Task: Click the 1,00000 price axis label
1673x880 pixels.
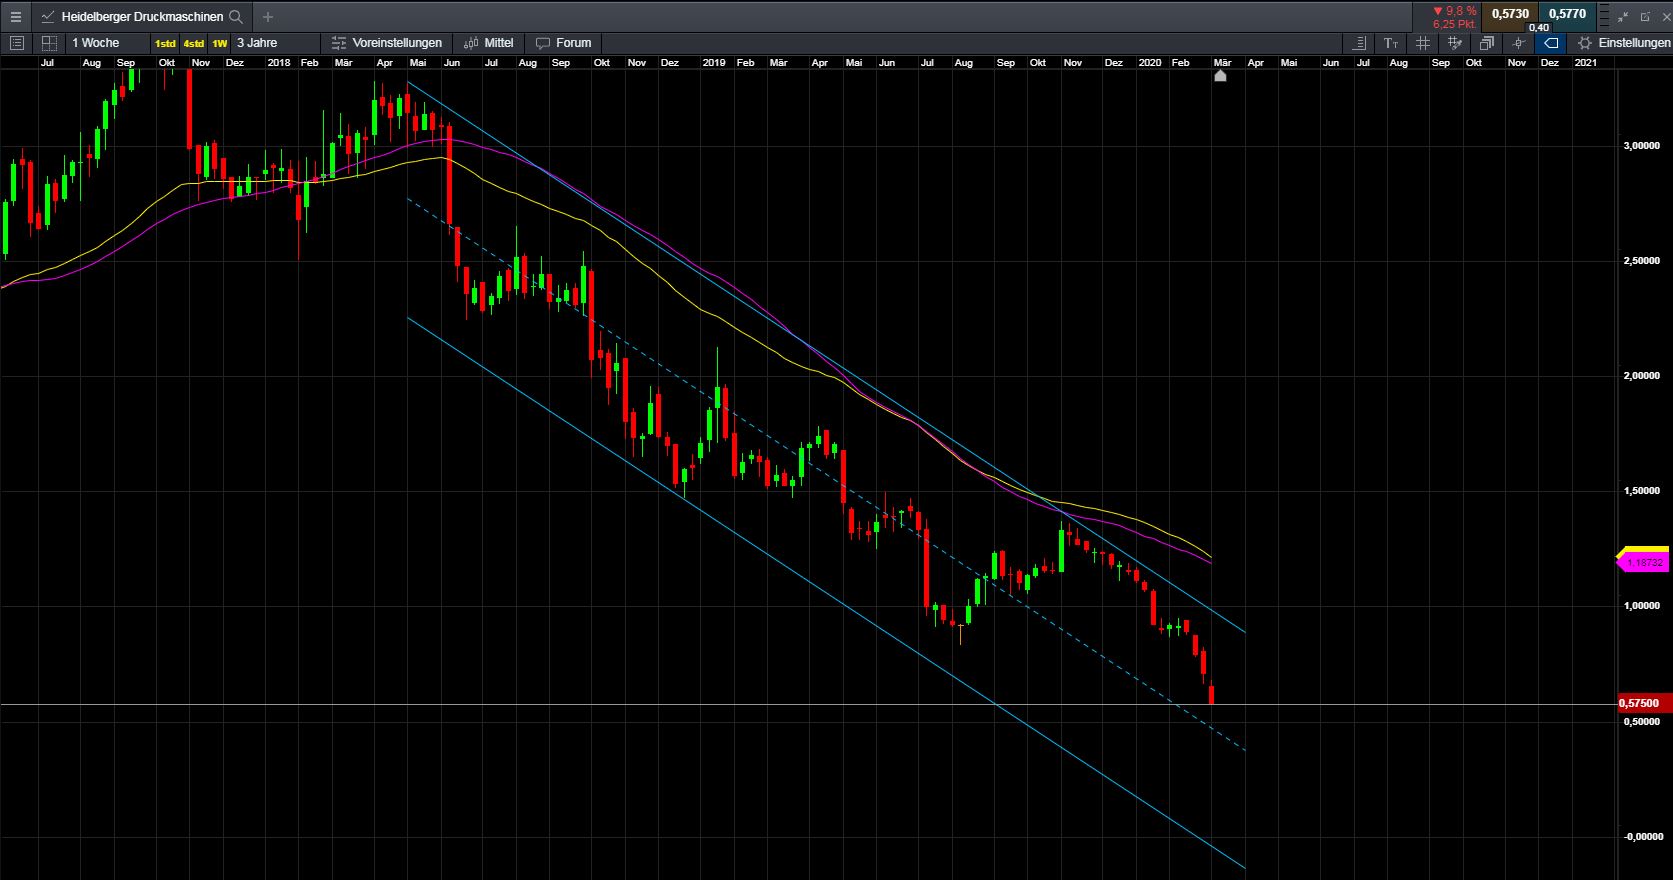Action: 1640,606
